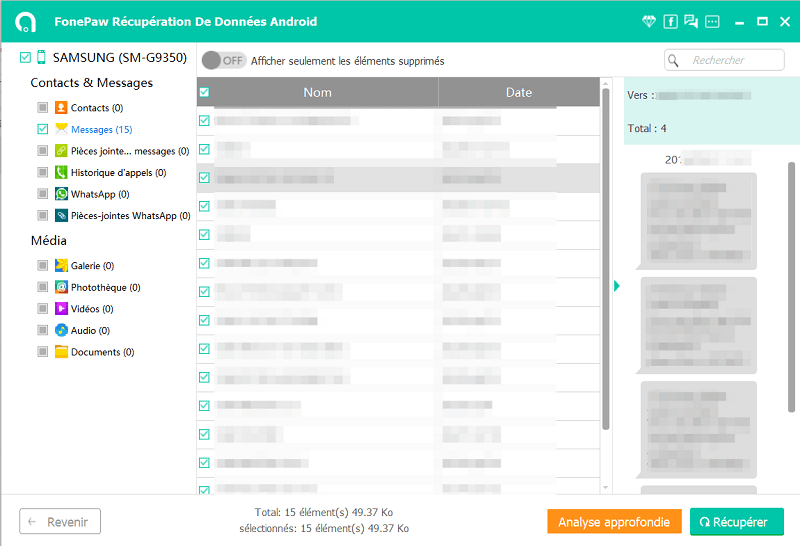Viewport: 800px width, 546px height.
Task: Click 'Contacts & Messages' section heading
Action: click(x=91, y=83)
